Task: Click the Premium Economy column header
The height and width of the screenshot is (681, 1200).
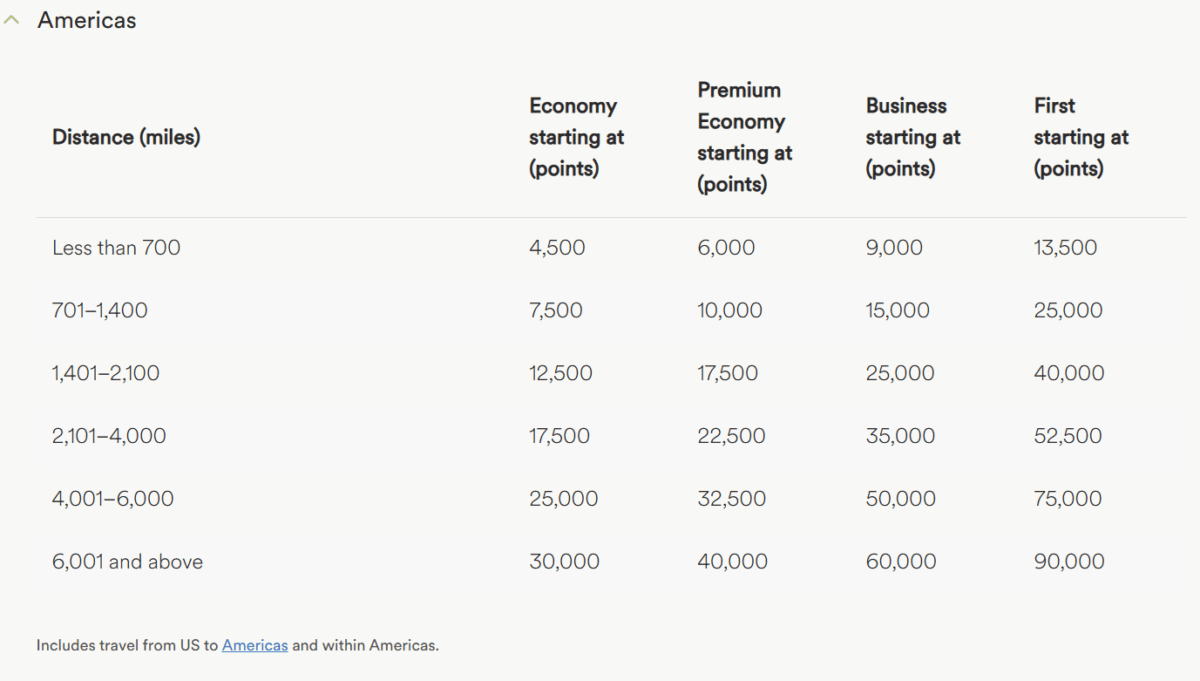Action: (x=745, y=137)
